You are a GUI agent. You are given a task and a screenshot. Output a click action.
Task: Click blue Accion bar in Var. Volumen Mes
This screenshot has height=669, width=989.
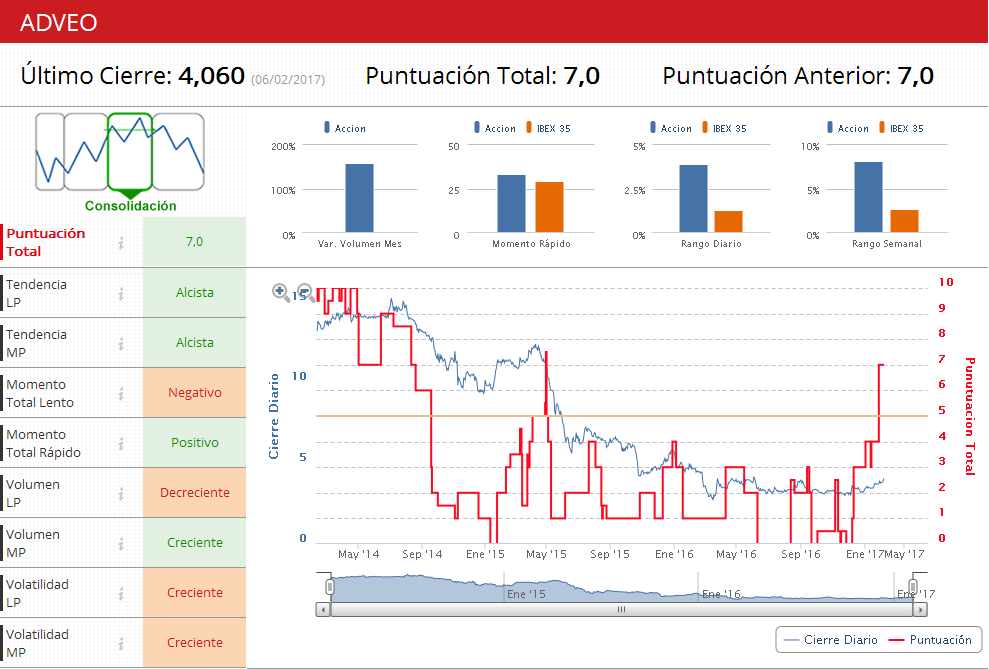[360, 198]
